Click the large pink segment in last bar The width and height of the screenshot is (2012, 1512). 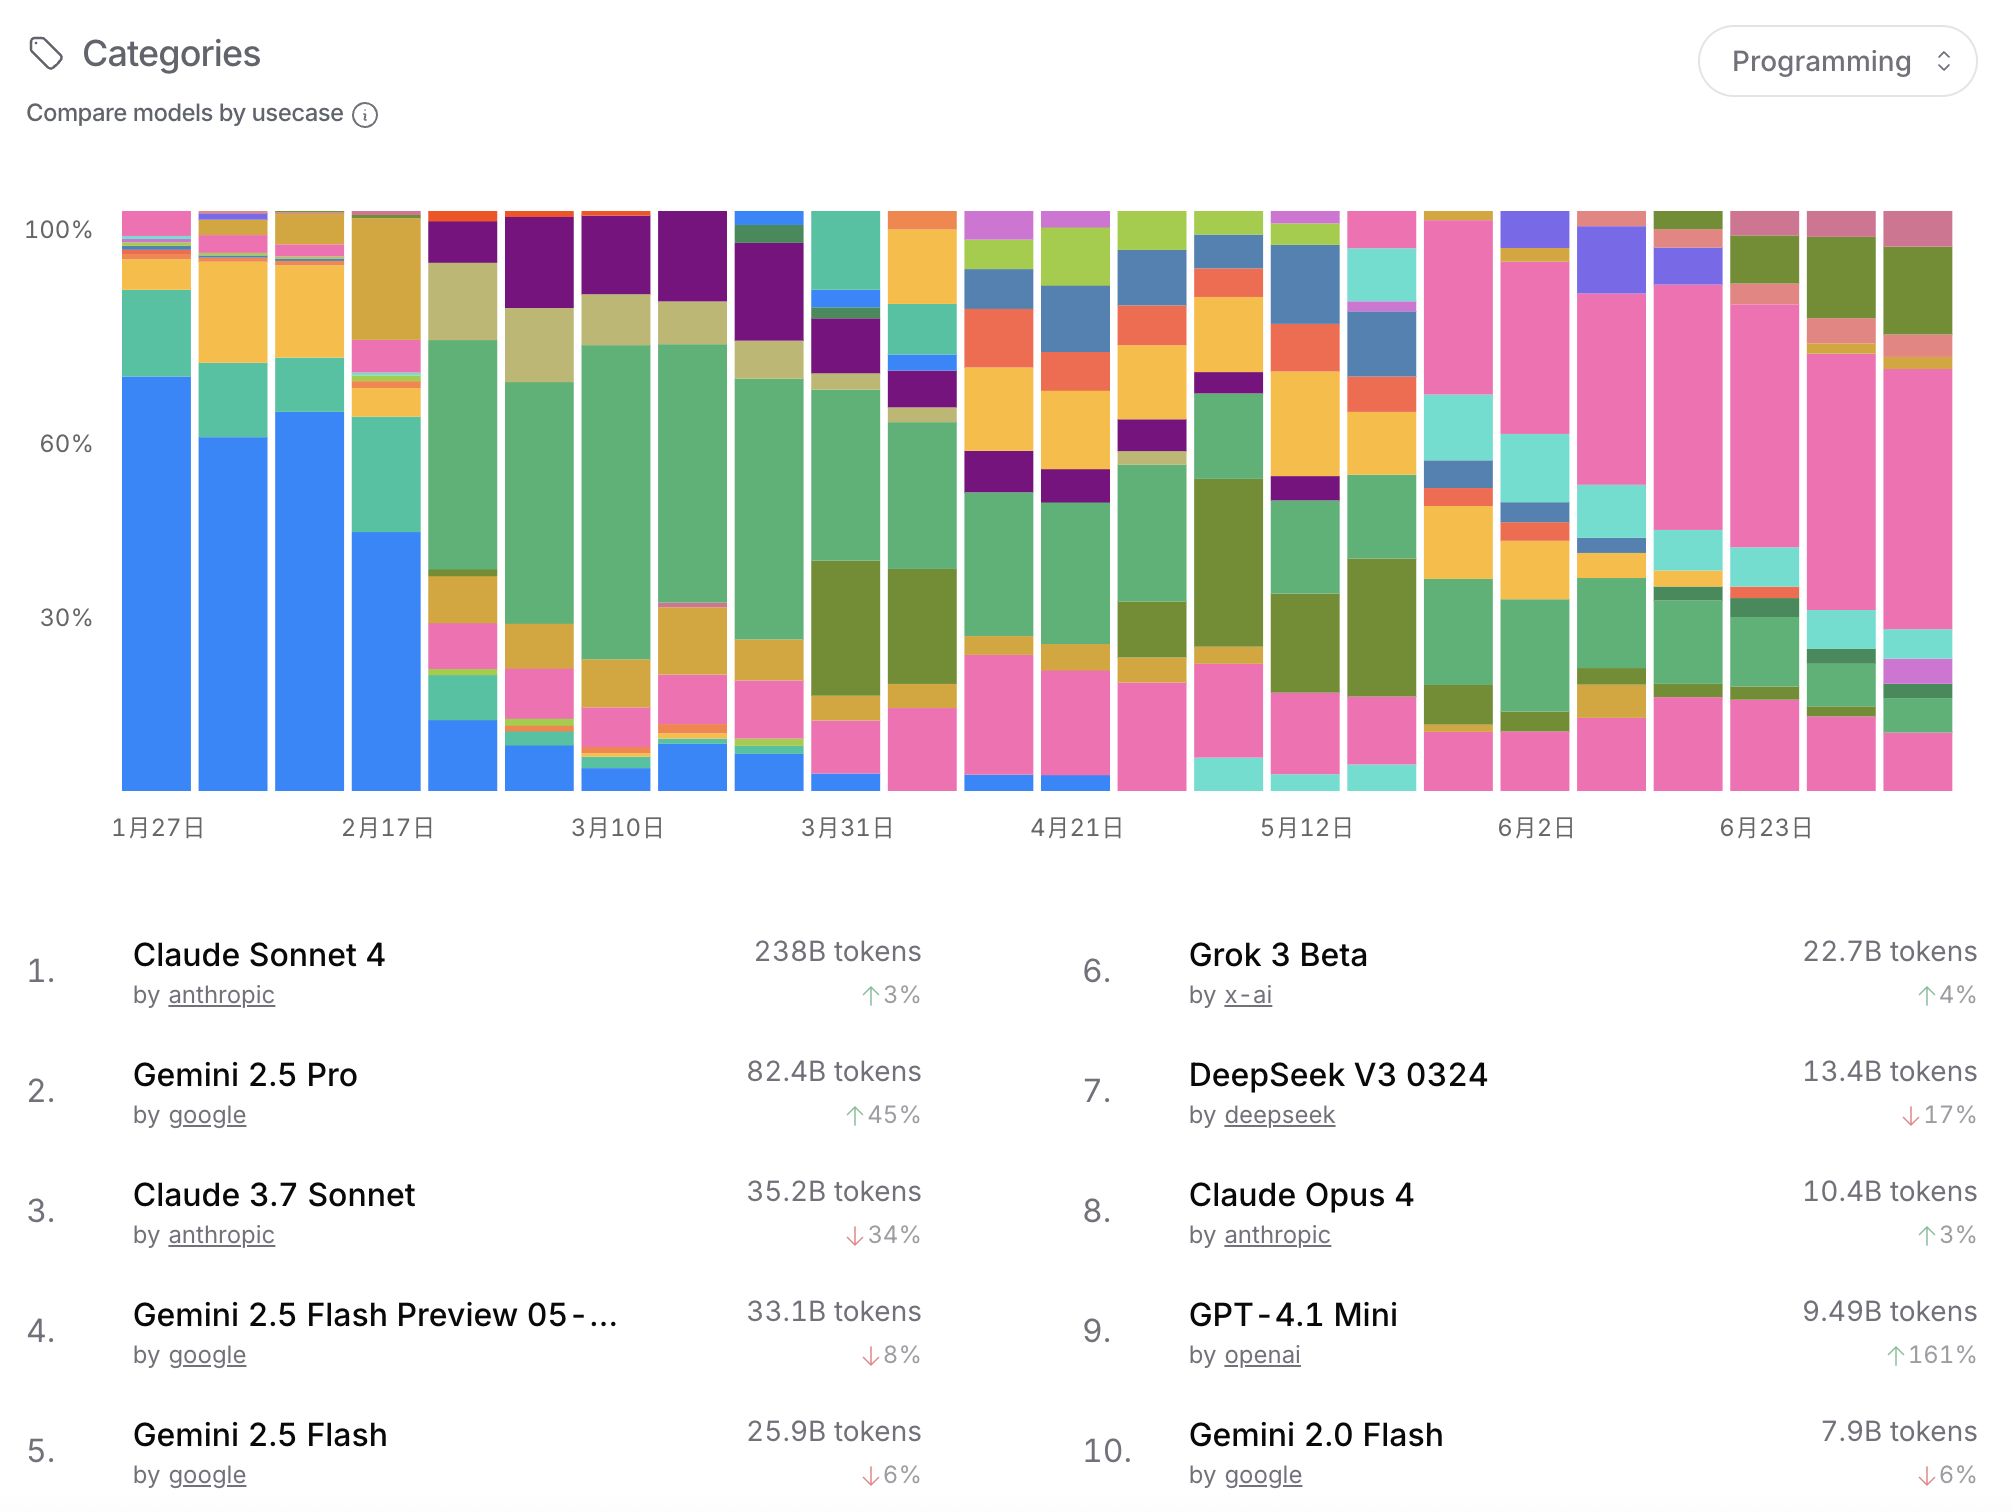click(1917, 498)
